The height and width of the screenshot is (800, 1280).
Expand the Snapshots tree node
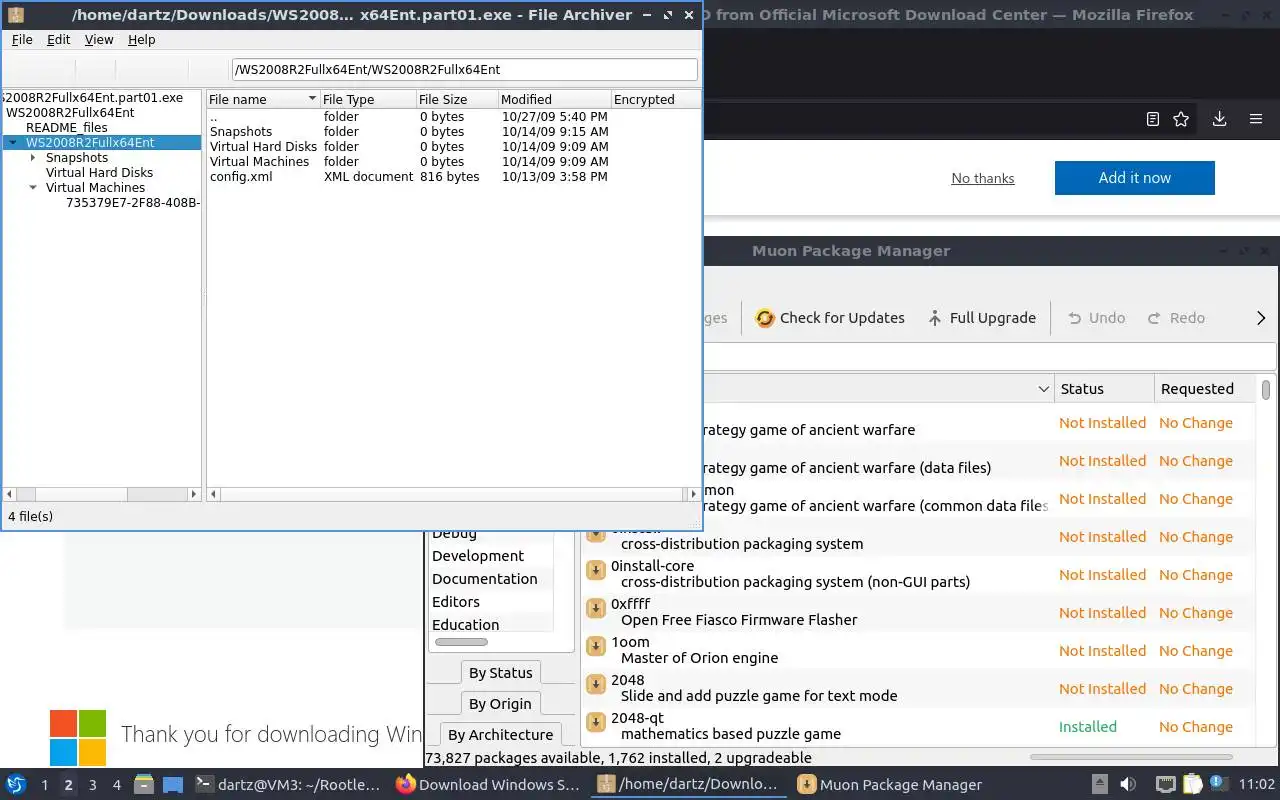(x=33, y=158)
